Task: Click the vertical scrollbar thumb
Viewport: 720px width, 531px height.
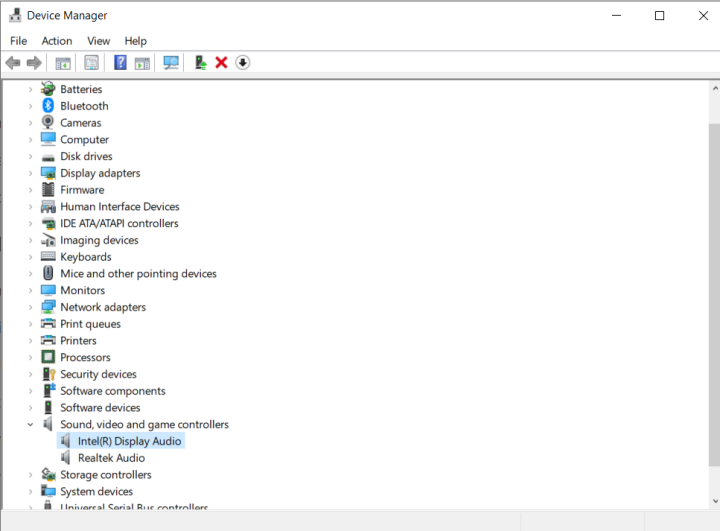Action: [715, 294]
